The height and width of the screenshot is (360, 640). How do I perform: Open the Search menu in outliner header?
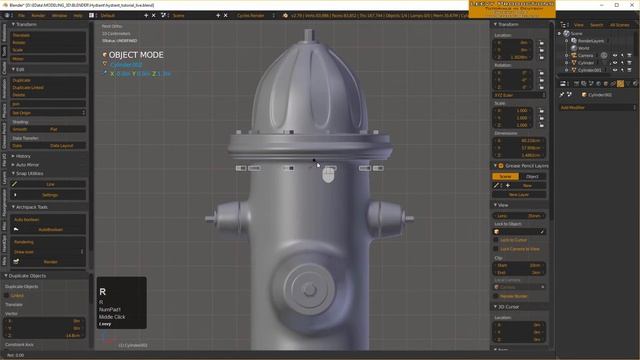[596, 25]
